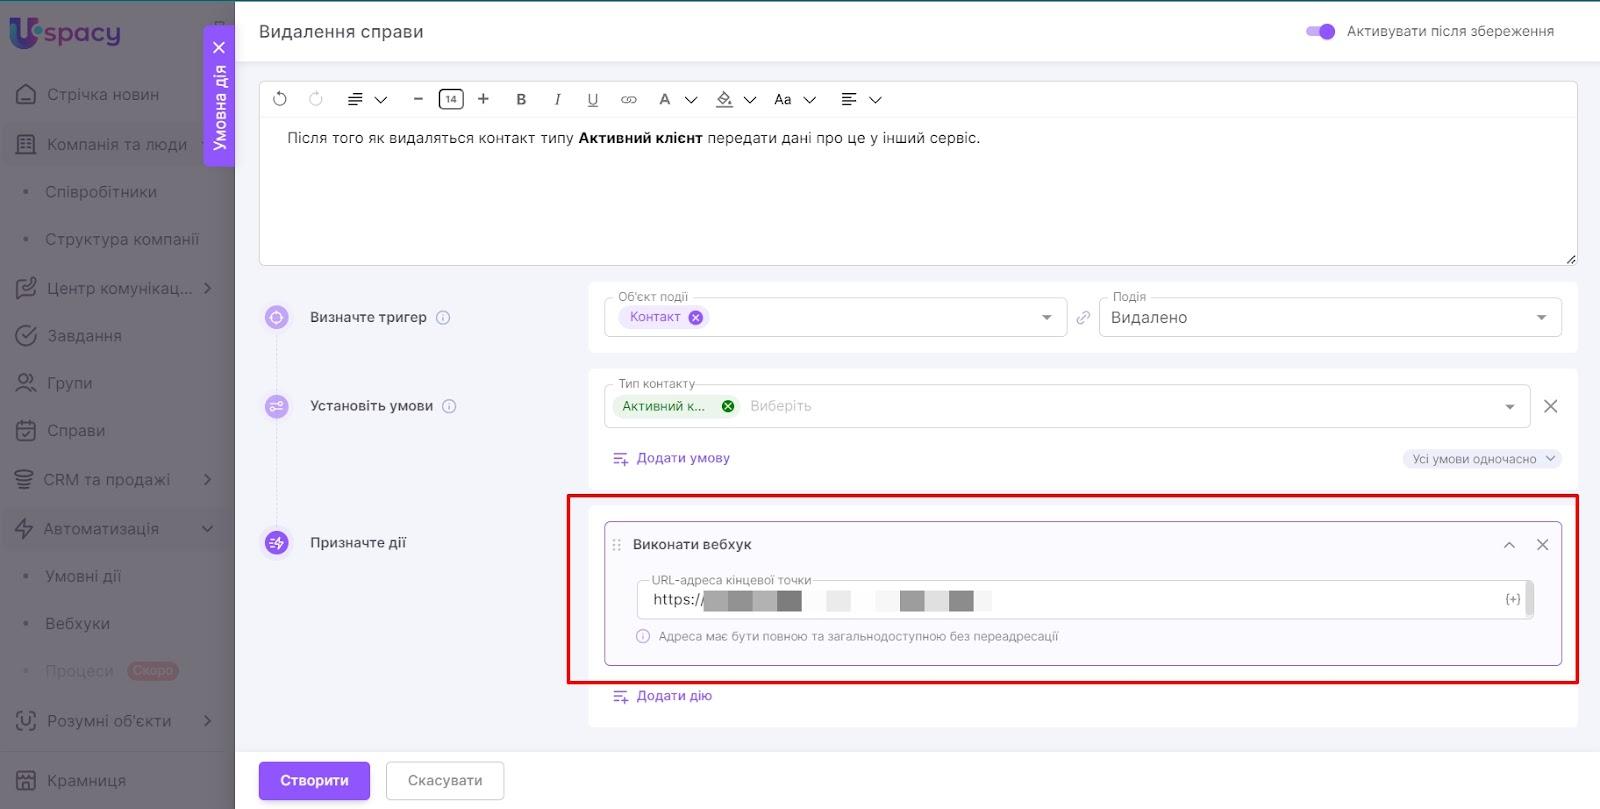The height and width of the screenshot is (809, 1600).
Task: Remove the "Активний к..." contact type chip
Action: pos(728,406)
